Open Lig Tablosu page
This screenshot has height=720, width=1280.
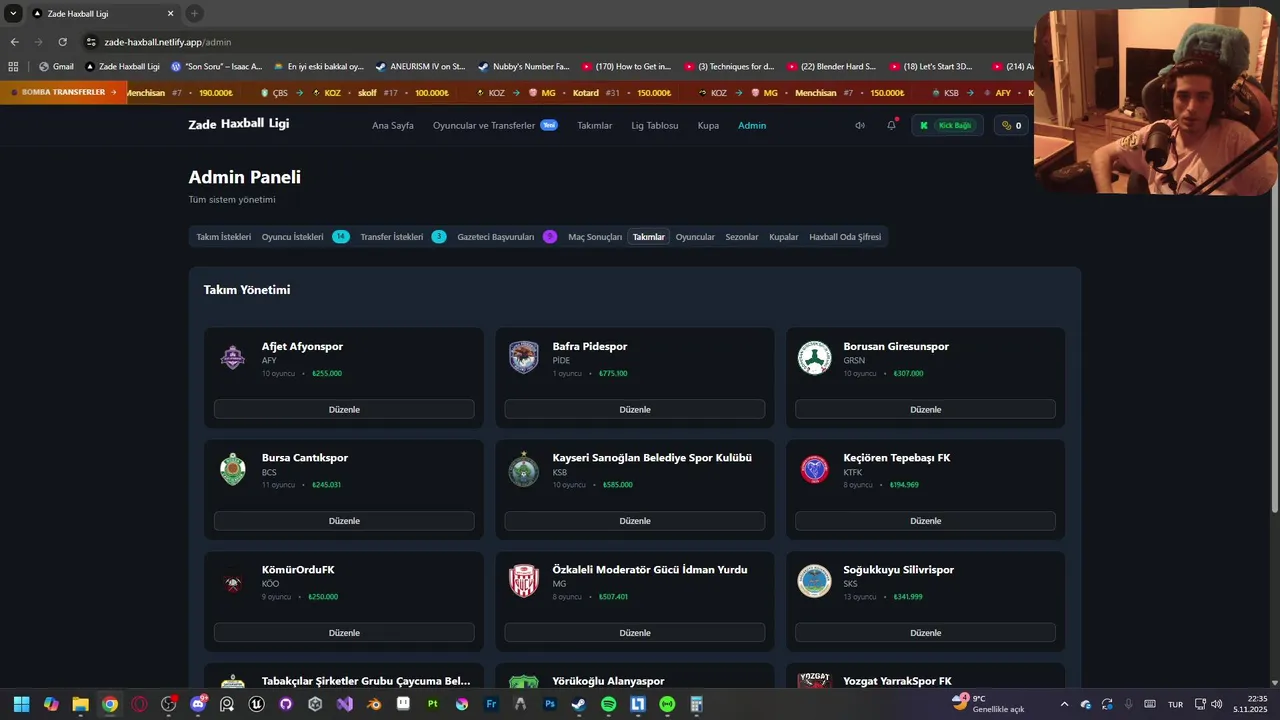[x=655, y=126]
